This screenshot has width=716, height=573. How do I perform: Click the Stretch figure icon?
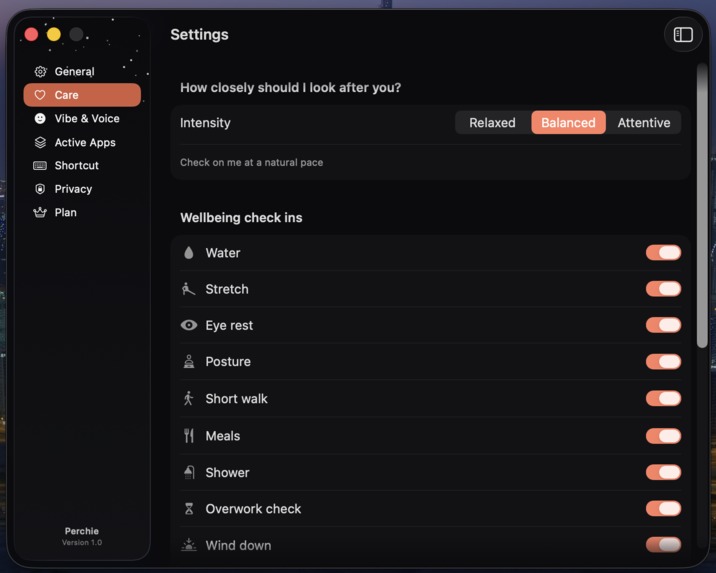click(x=189, y=289)
